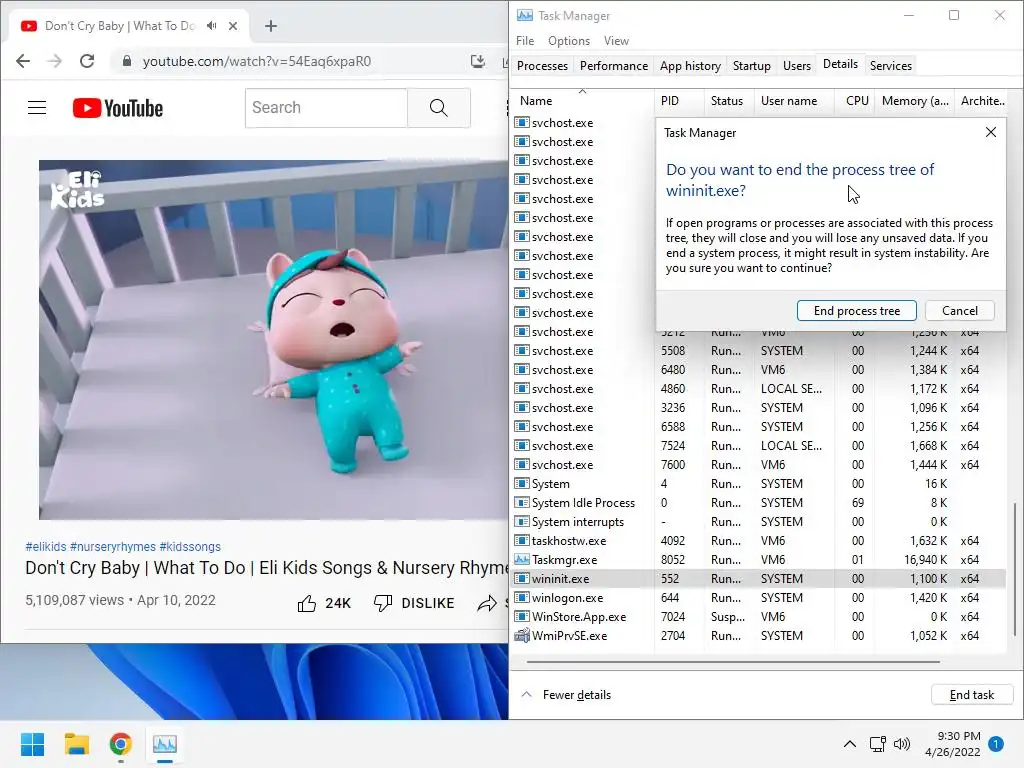
Task: Select the WinStore.App.exe process row
Action: click(758, 616)
